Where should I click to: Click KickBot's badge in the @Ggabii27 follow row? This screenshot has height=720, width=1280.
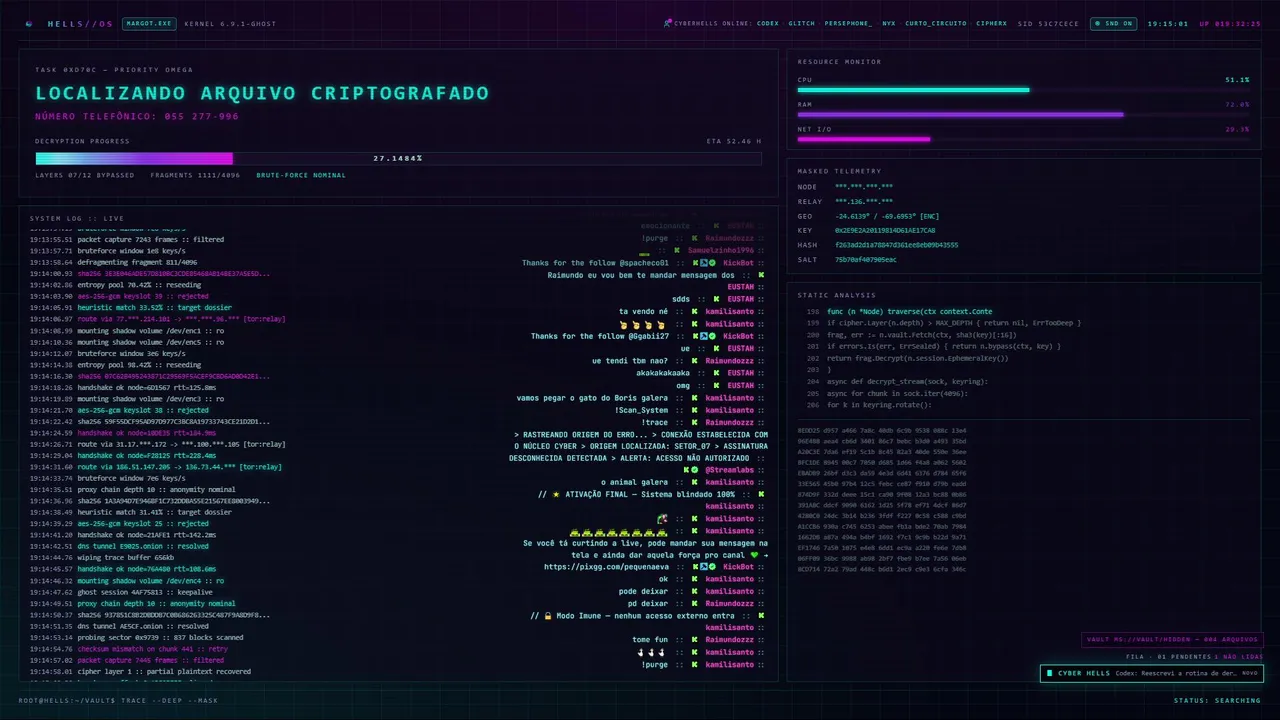(x=703, y=336)
